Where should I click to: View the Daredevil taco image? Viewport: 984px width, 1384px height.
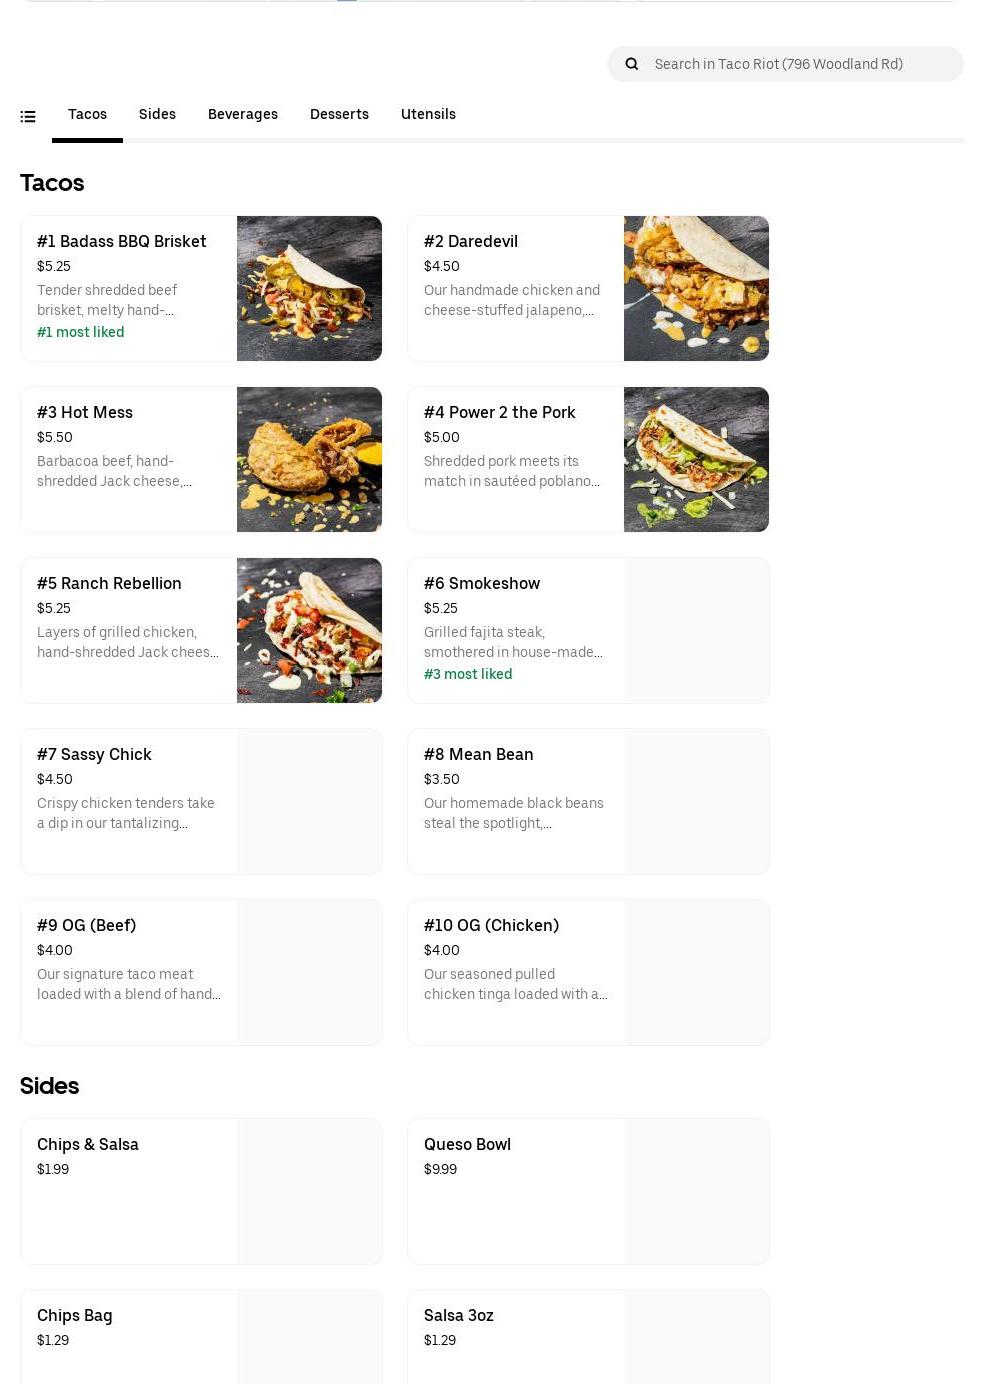(696, 288)
